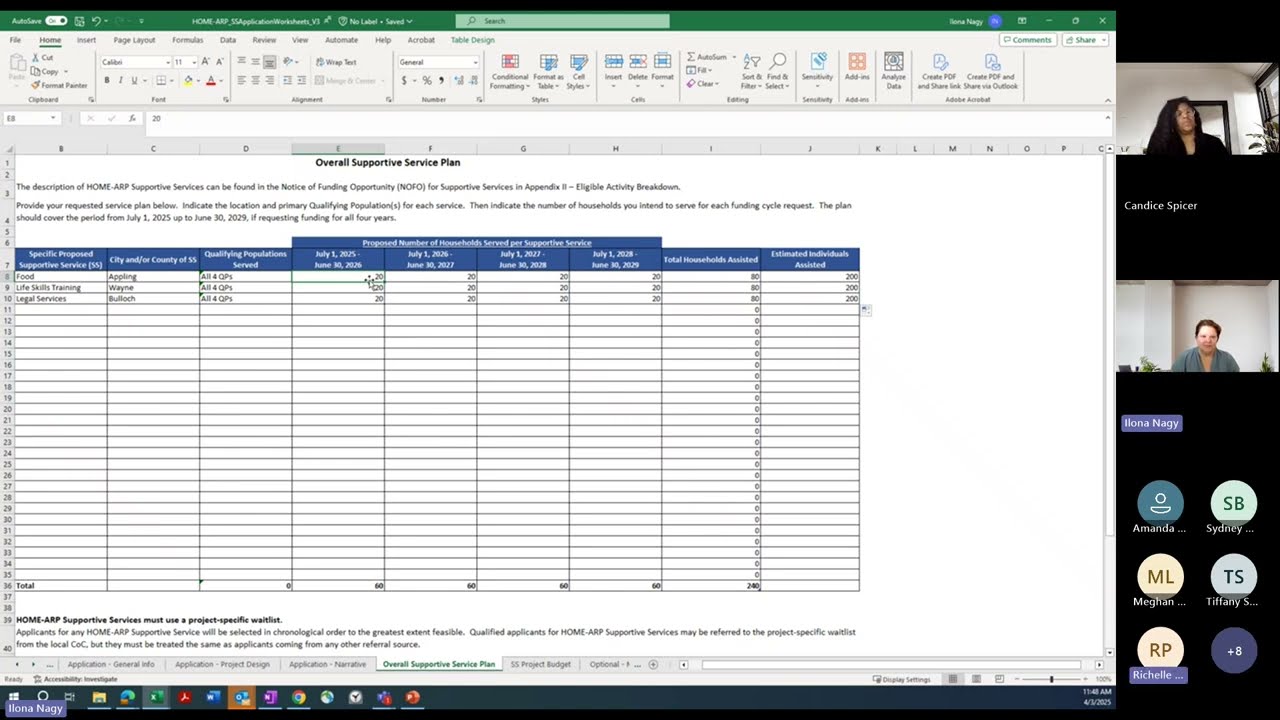Image resolution: width=1280 pixels, height=720 pixels.
Task: Click AutoSum in Editing group
Action: coord(707,57)
